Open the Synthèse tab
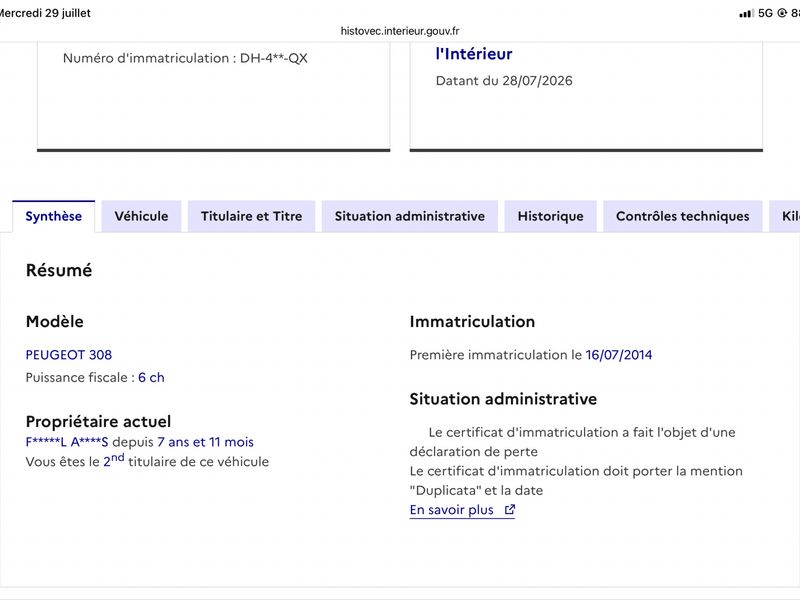The image size is (800, 600). coord(54,216)
